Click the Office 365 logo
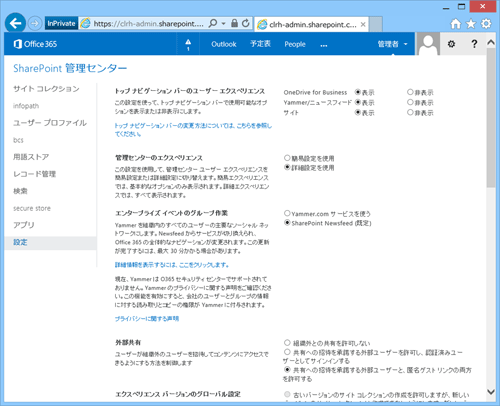 (35, 44)
